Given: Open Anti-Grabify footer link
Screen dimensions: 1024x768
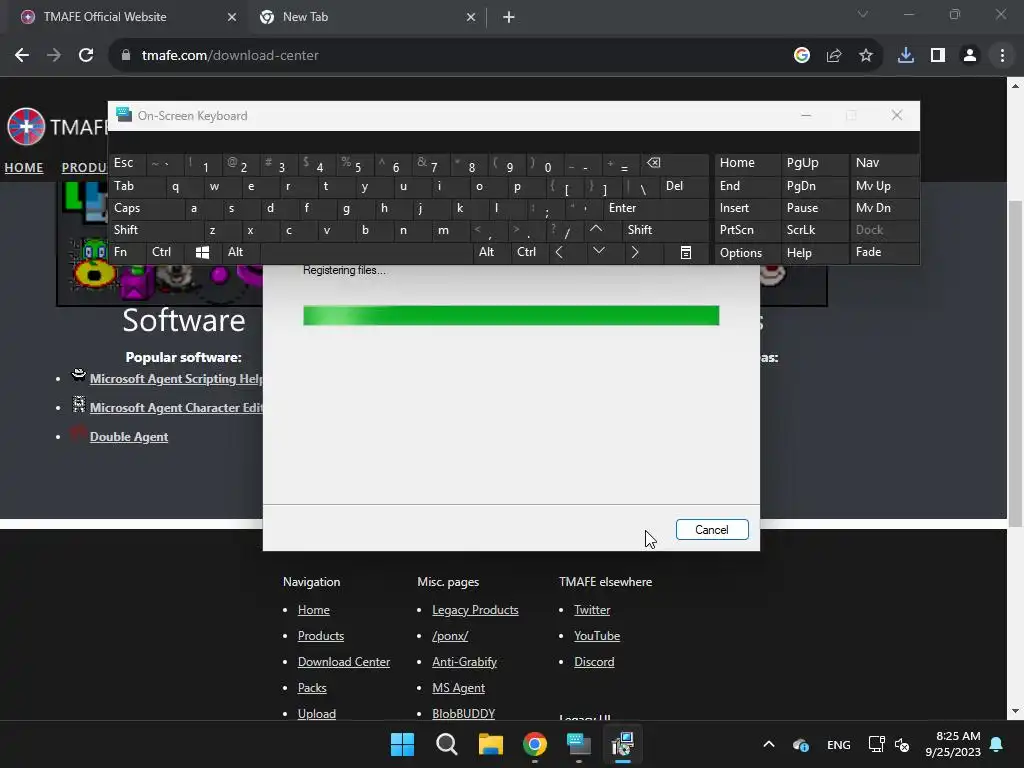Looking at the screenshot, I should pyautogui.click(x=464, y=662).
